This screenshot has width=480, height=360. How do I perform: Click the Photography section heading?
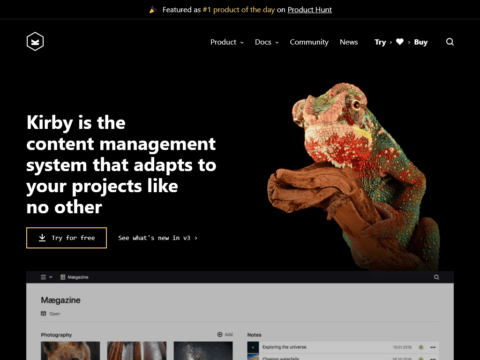56,335
